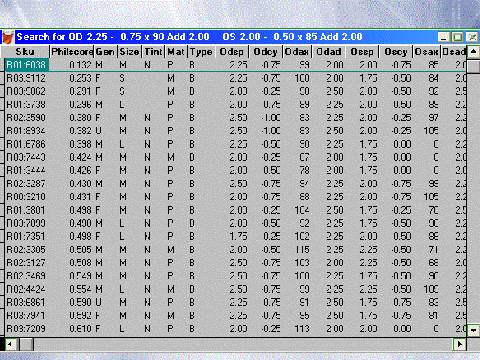Click the Oscy column header
Image resolution: width=480 pixels, height=360 pixels.
(x=396, y=52)
